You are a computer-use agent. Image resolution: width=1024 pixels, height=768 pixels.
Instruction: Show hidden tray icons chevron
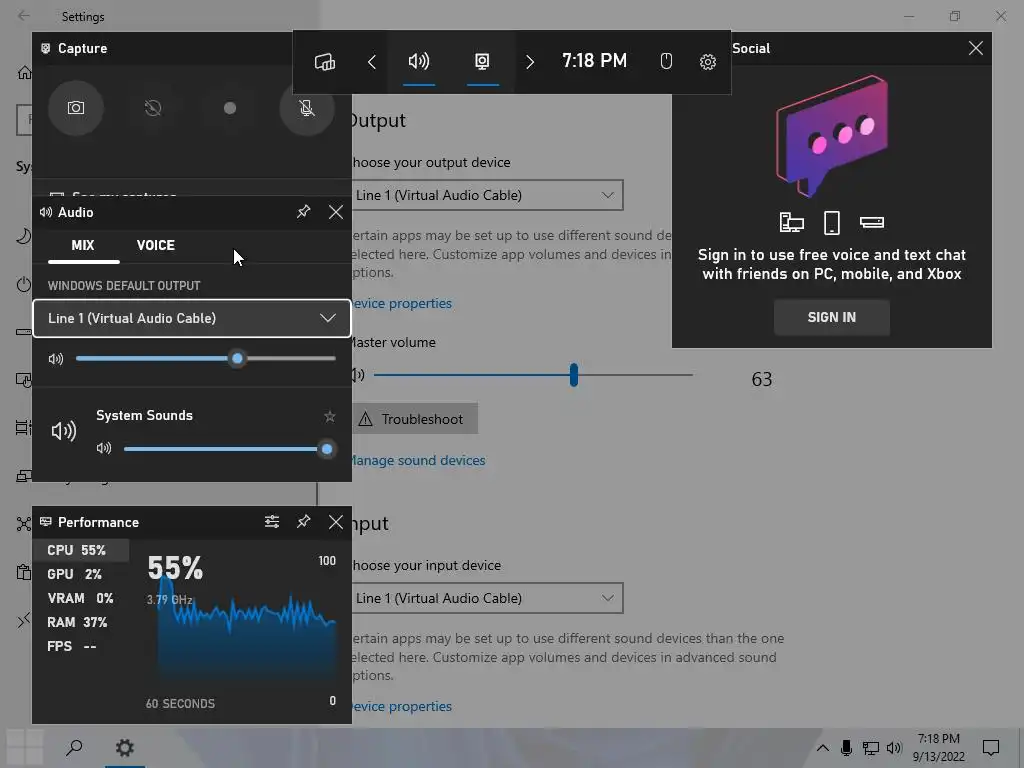click(x=823, y=748)
